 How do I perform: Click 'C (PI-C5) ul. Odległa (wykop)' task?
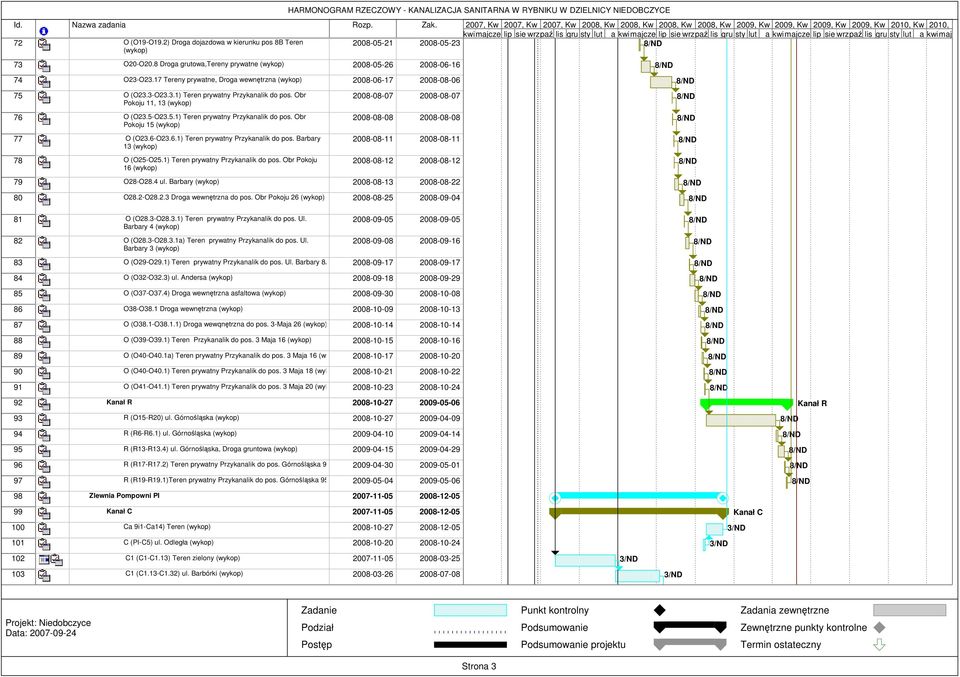point(168,543)
